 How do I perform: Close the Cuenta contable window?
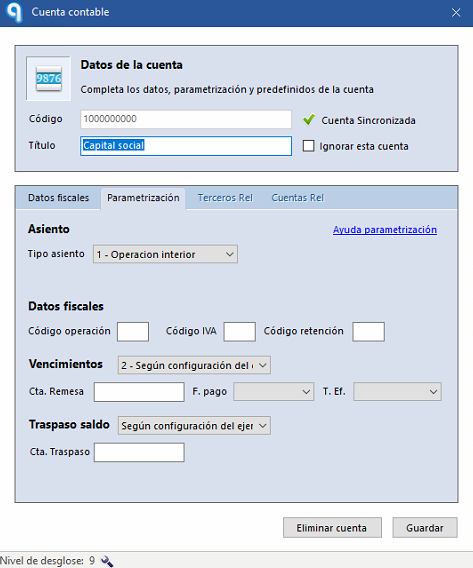pos(456,13)
